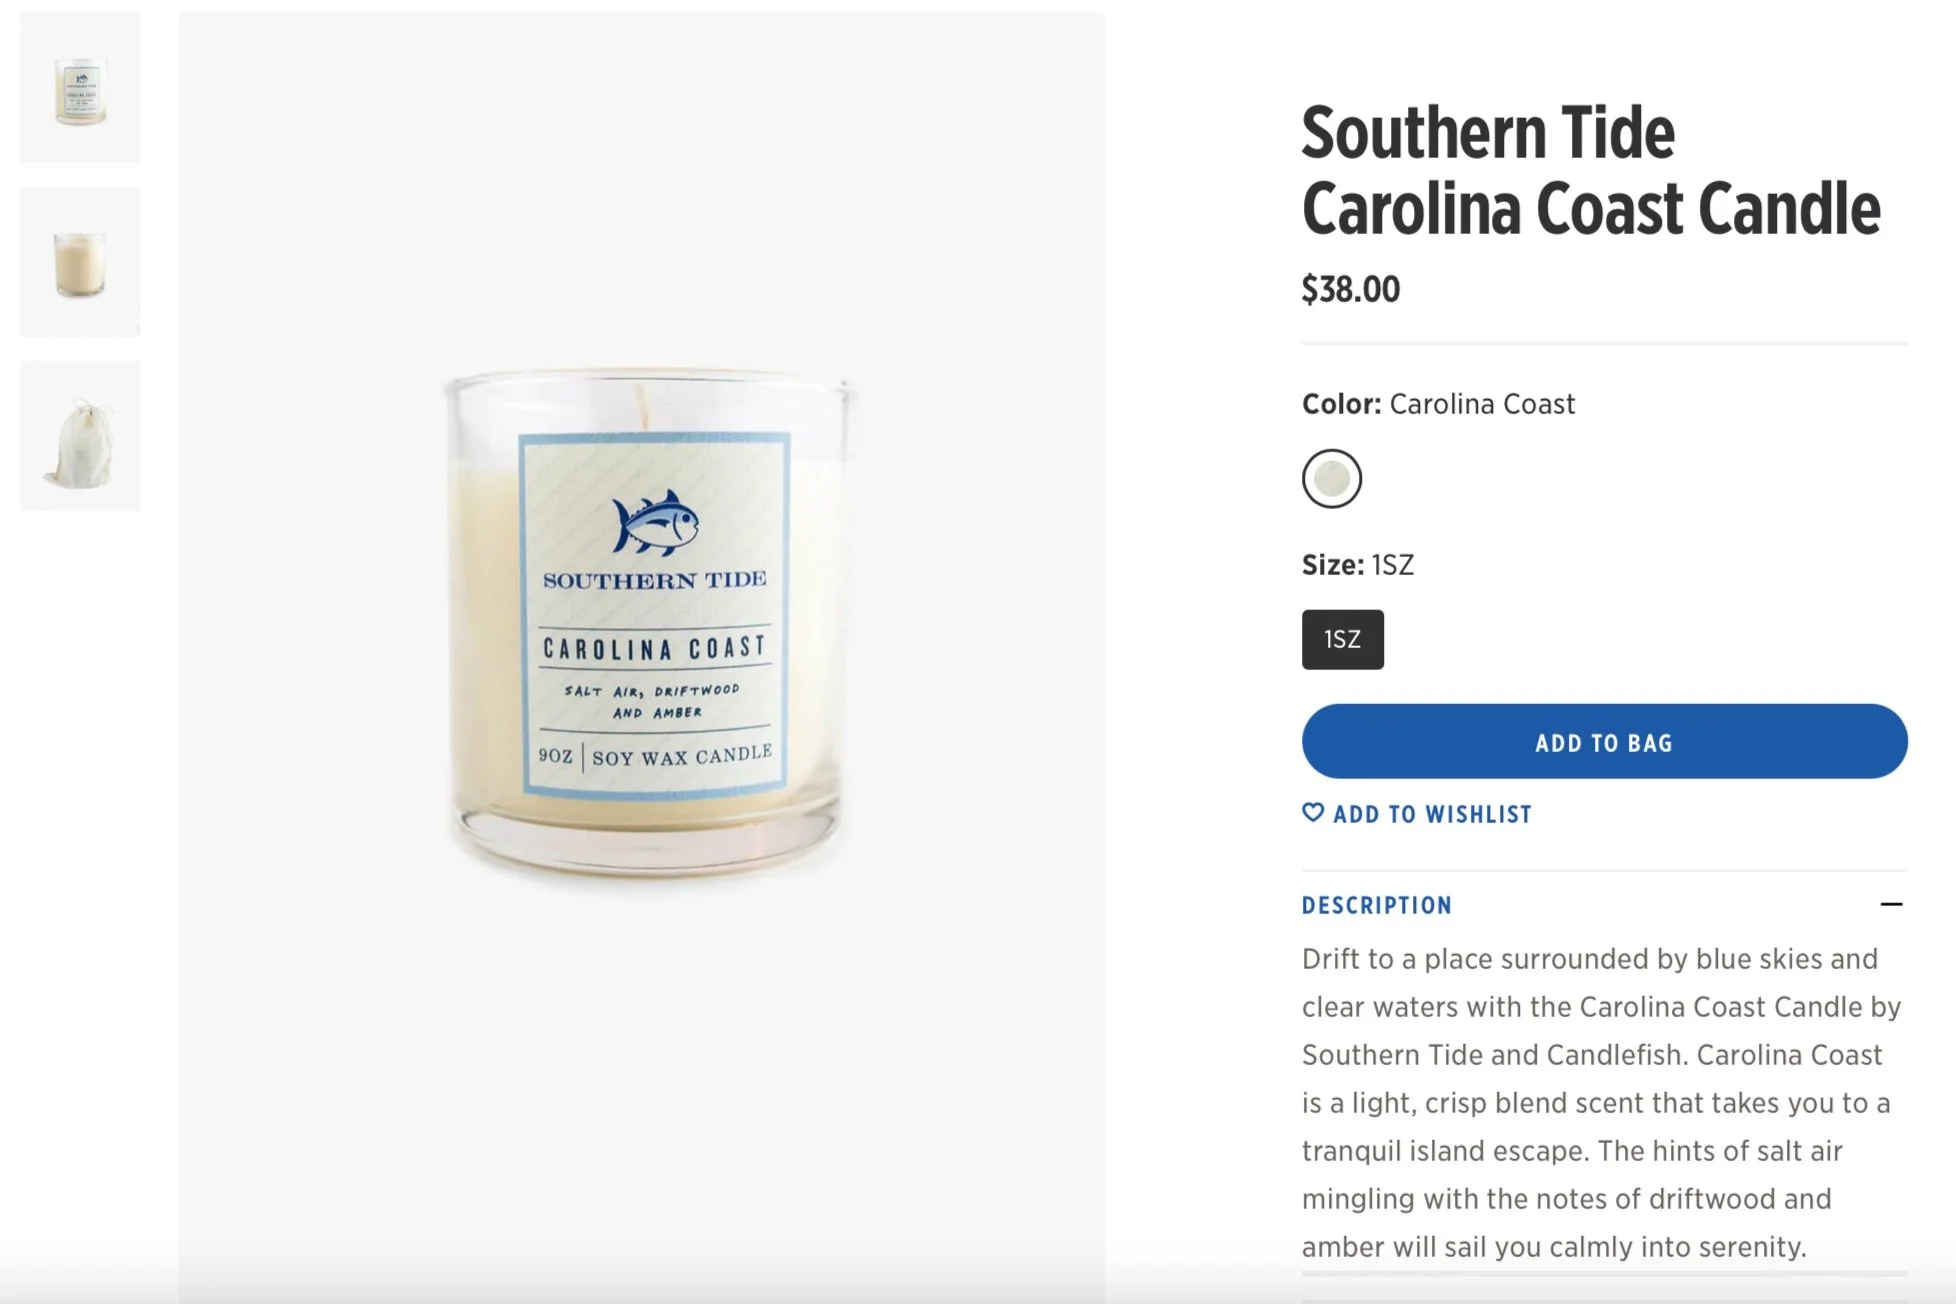1956x1304 pixels.
Task: Select the Carolina Coast color swatch
Action: 1332,478
